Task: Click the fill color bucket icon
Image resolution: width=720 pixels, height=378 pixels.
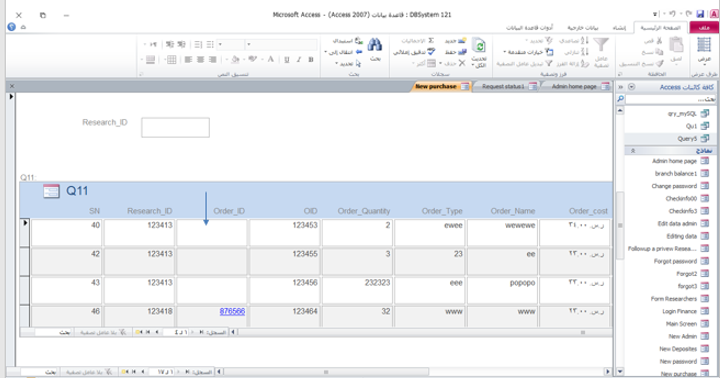Action: click(235, 59)
